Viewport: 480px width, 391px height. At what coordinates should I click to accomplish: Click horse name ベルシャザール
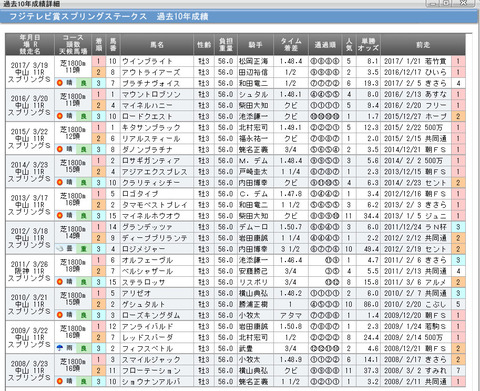pyautogui.click(x=147, y=271)
